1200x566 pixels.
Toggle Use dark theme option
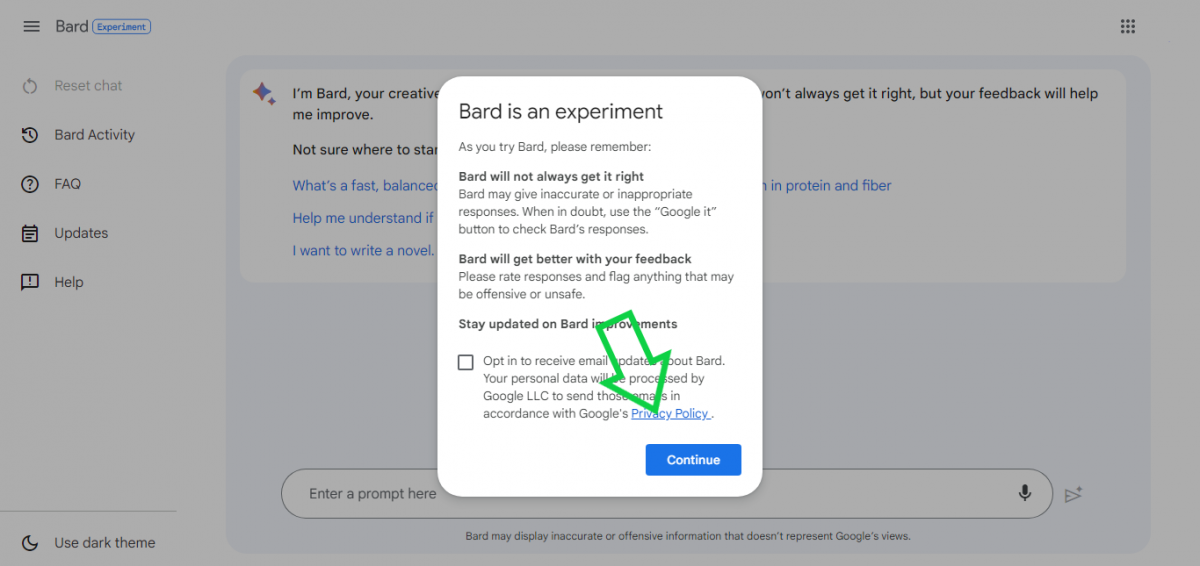click(105, 543)
